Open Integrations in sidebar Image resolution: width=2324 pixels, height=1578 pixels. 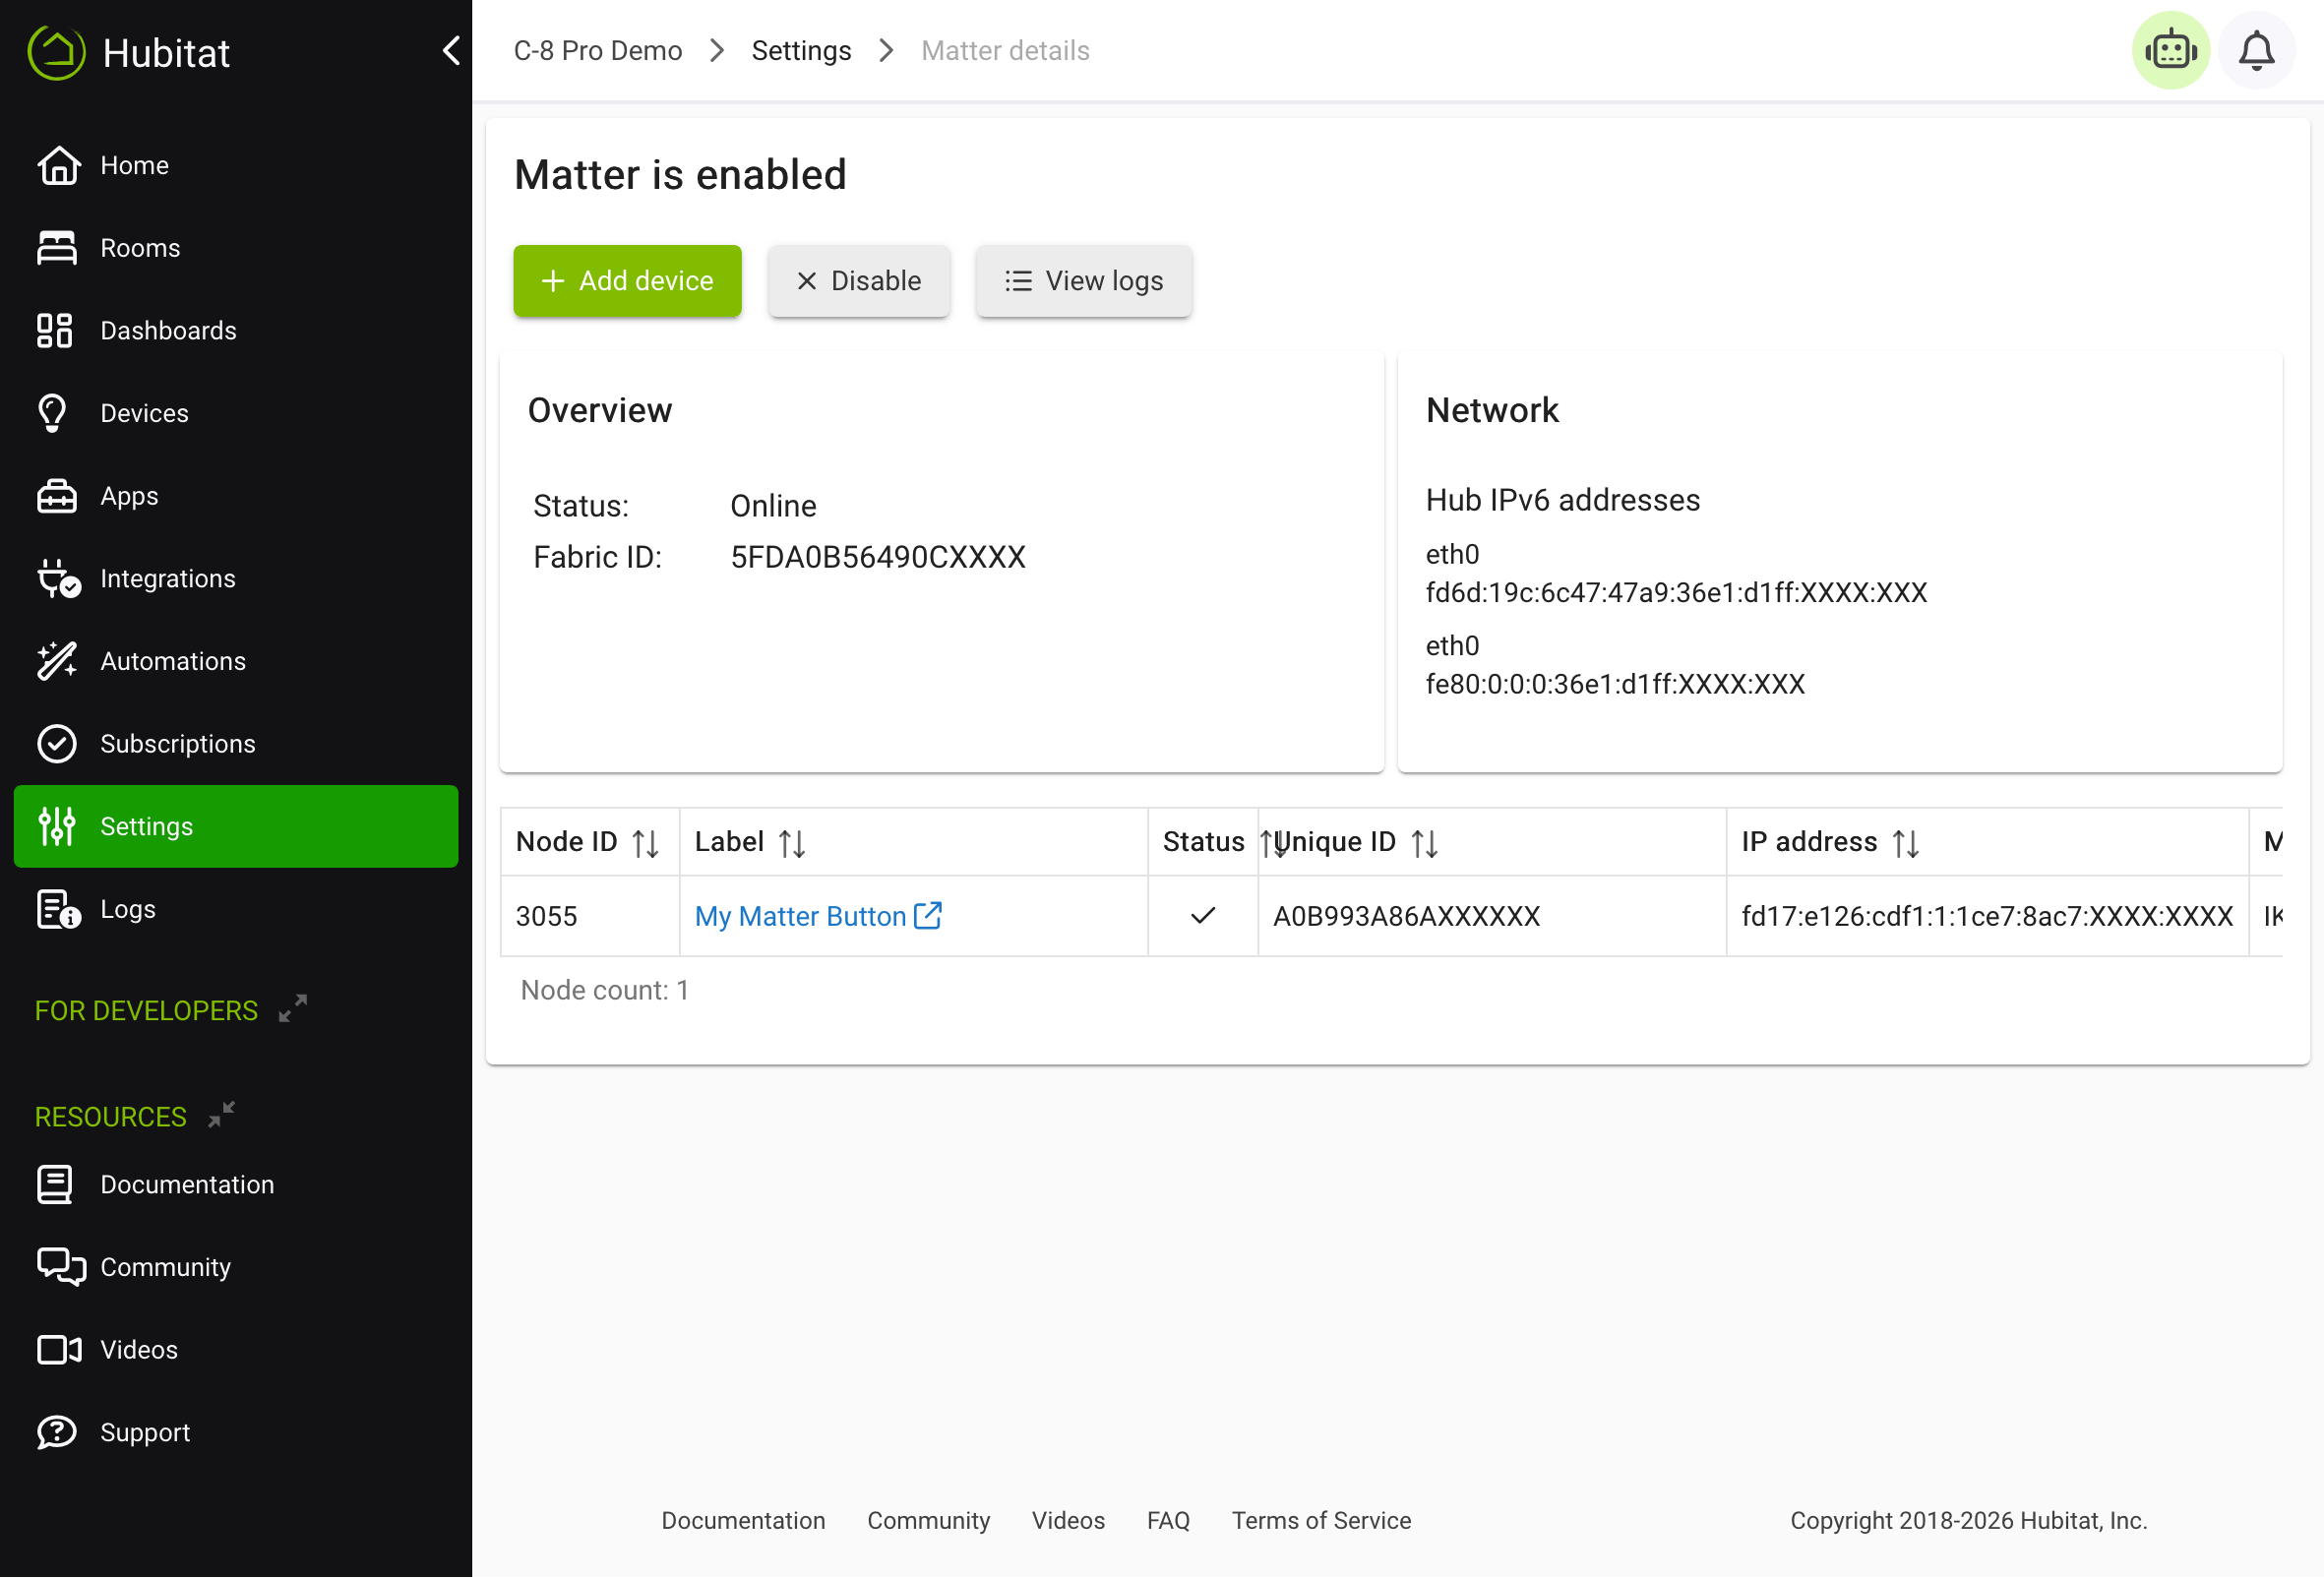click(236, 579)
